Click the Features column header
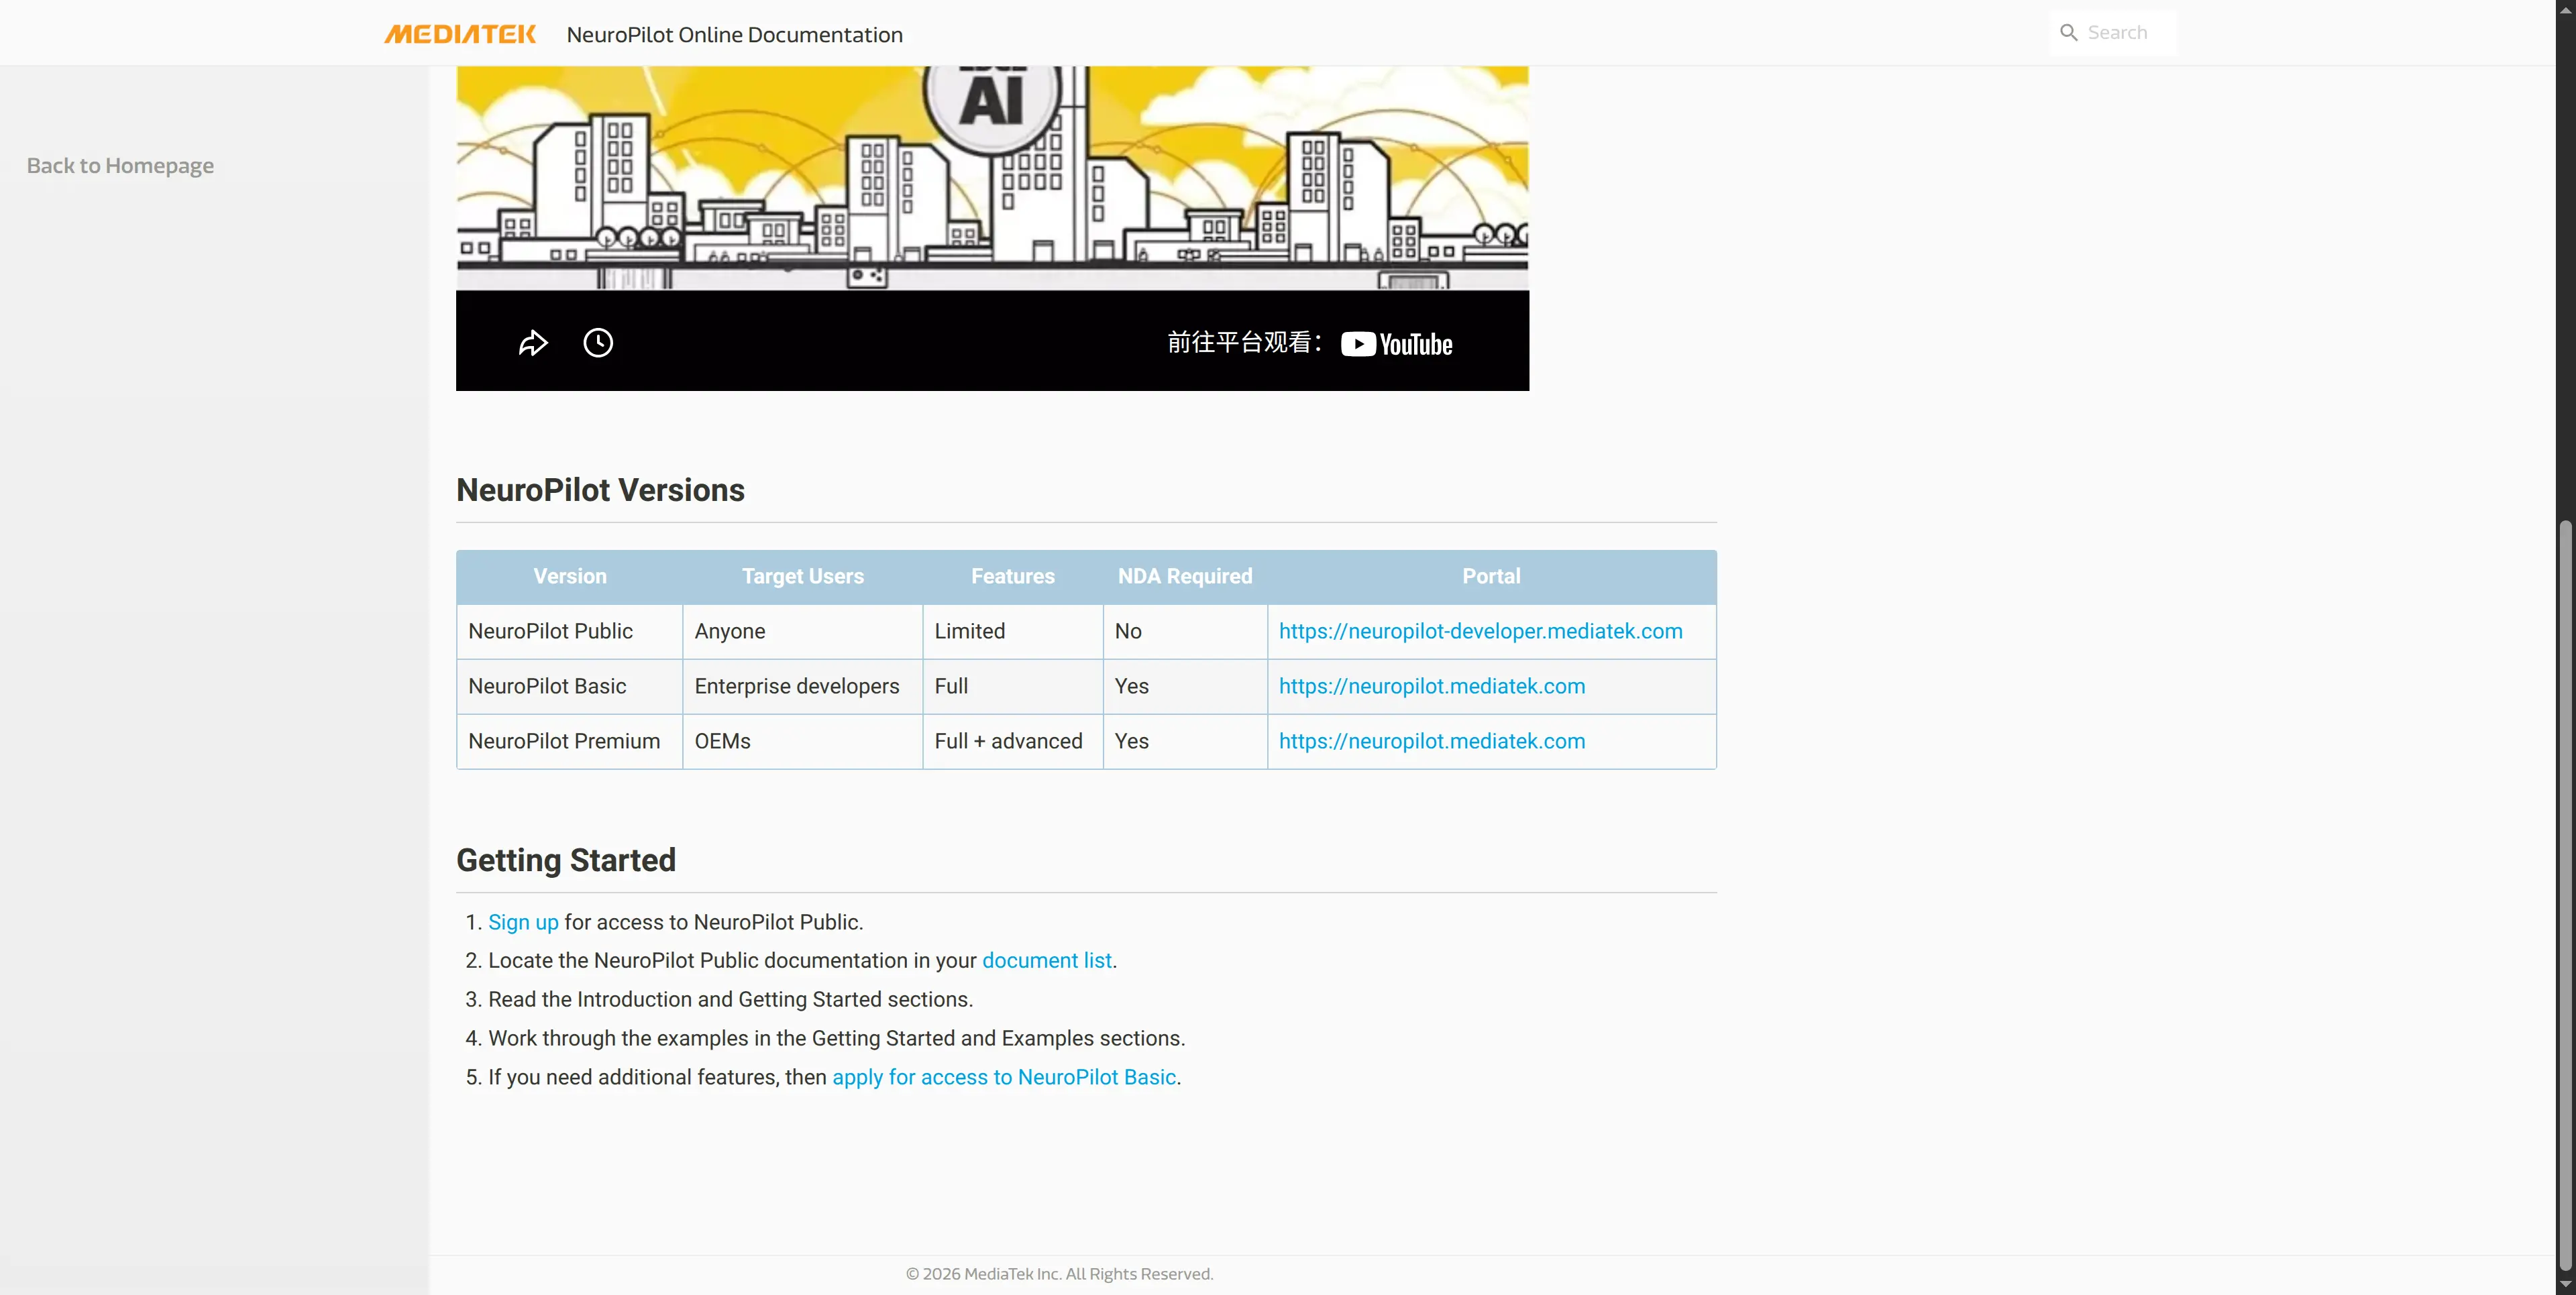Image resolution: width=2576 pixels, height=1295 pixels. (1013, 576)
